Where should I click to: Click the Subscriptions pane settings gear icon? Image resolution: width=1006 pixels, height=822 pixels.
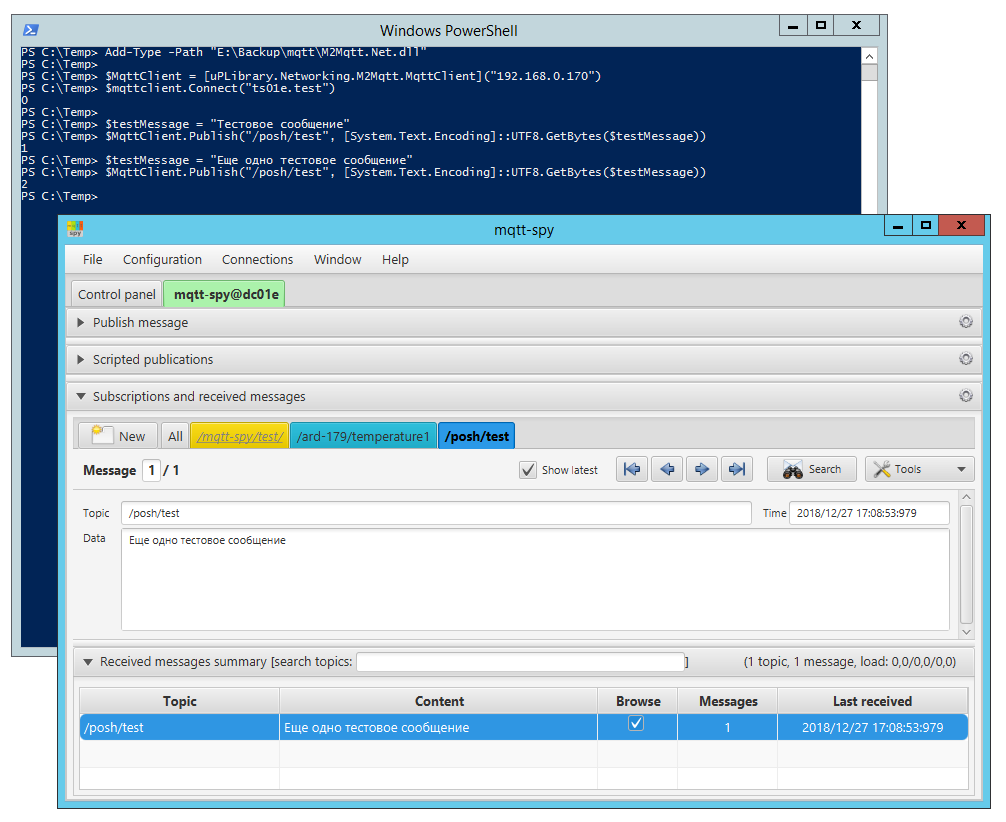click(x=965, y=396)
